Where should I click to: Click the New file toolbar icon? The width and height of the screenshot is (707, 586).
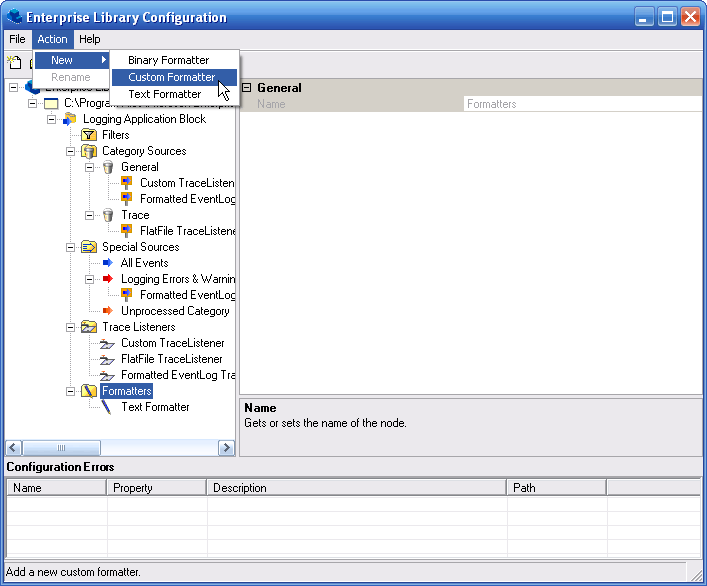tap(14, 63)
